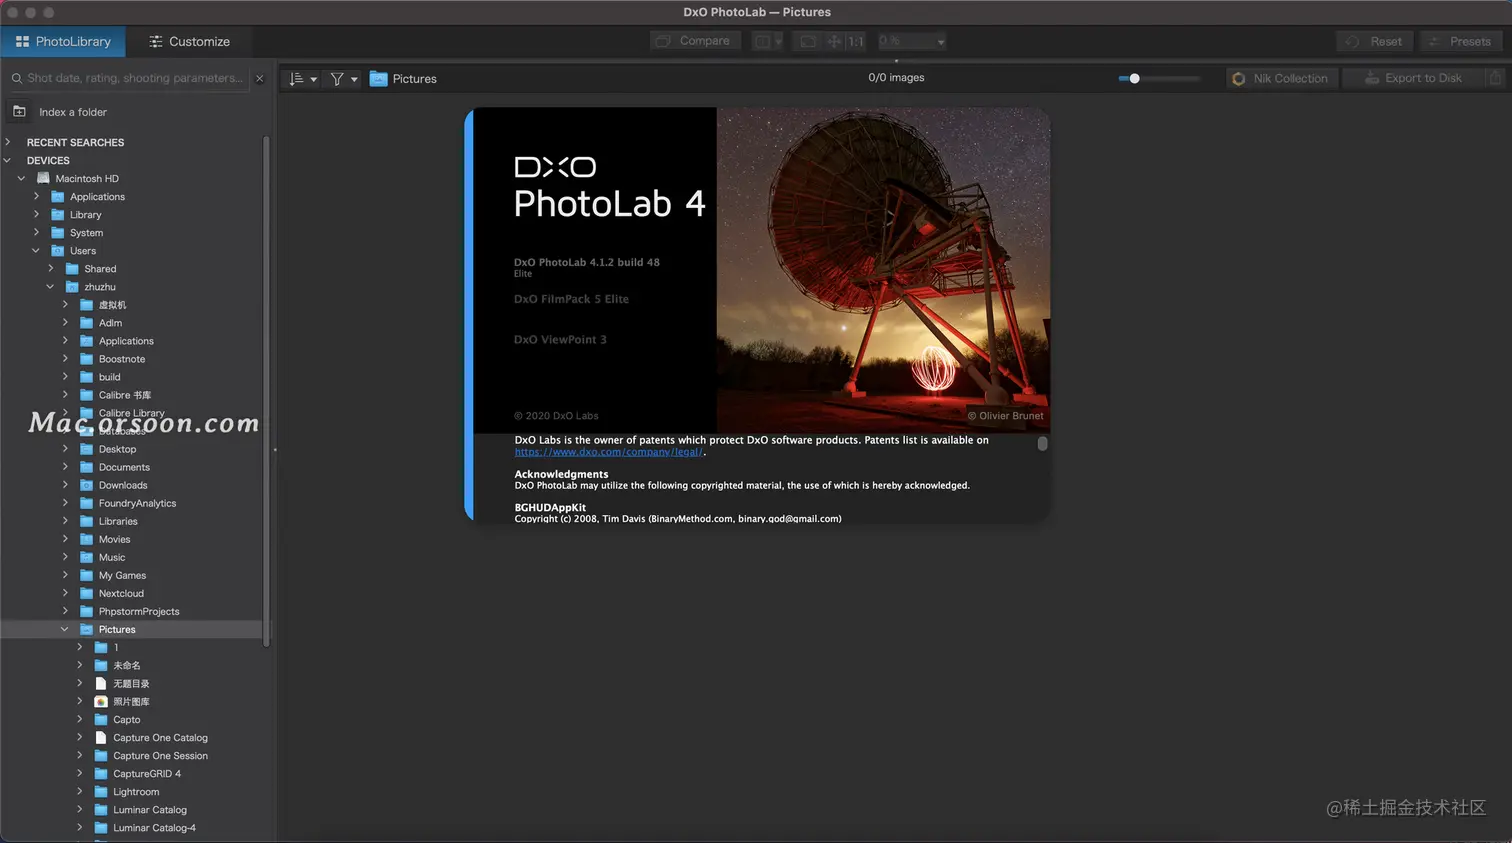Image resolution: width=1512 pixels, height=843 pixels.
Task: Select the PhpstormProjects folder row
Action: [x=132, y=611]
